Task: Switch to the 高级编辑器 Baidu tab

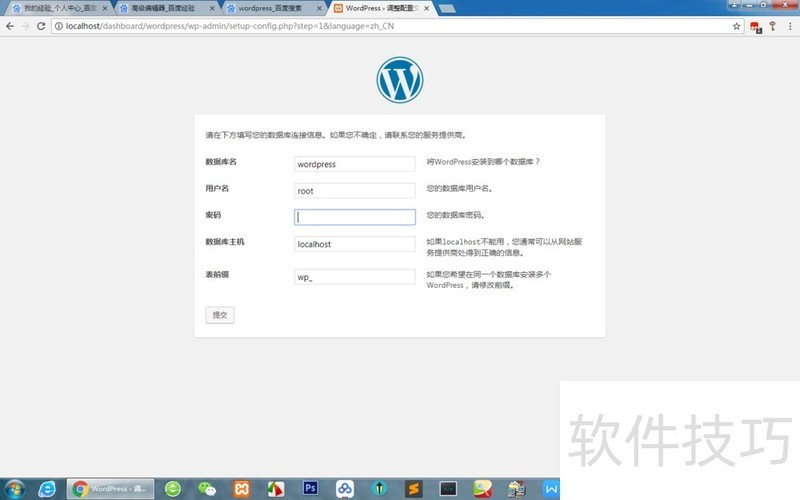Action: click(x=164, y=8)
